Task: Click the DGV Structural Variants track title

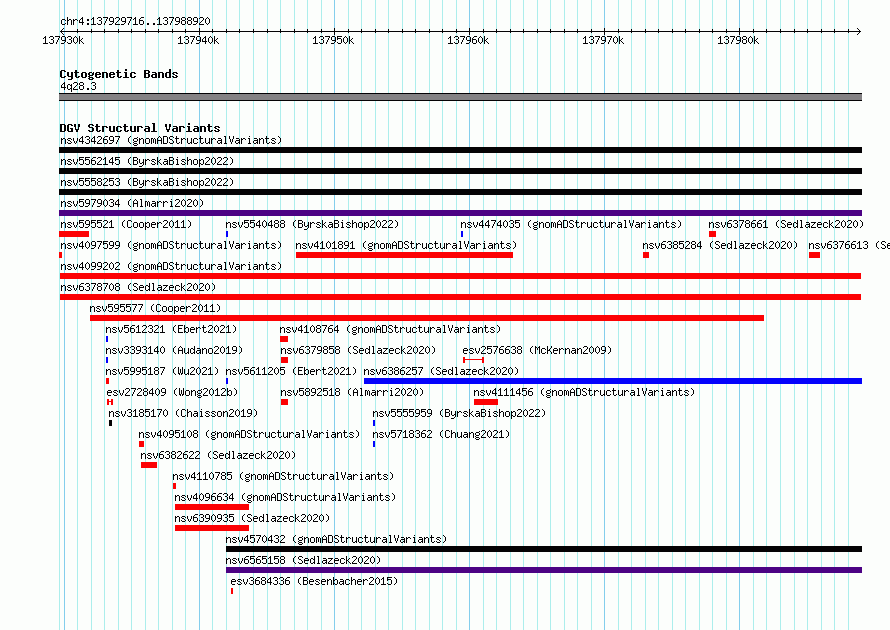Action: click(140, 128)
